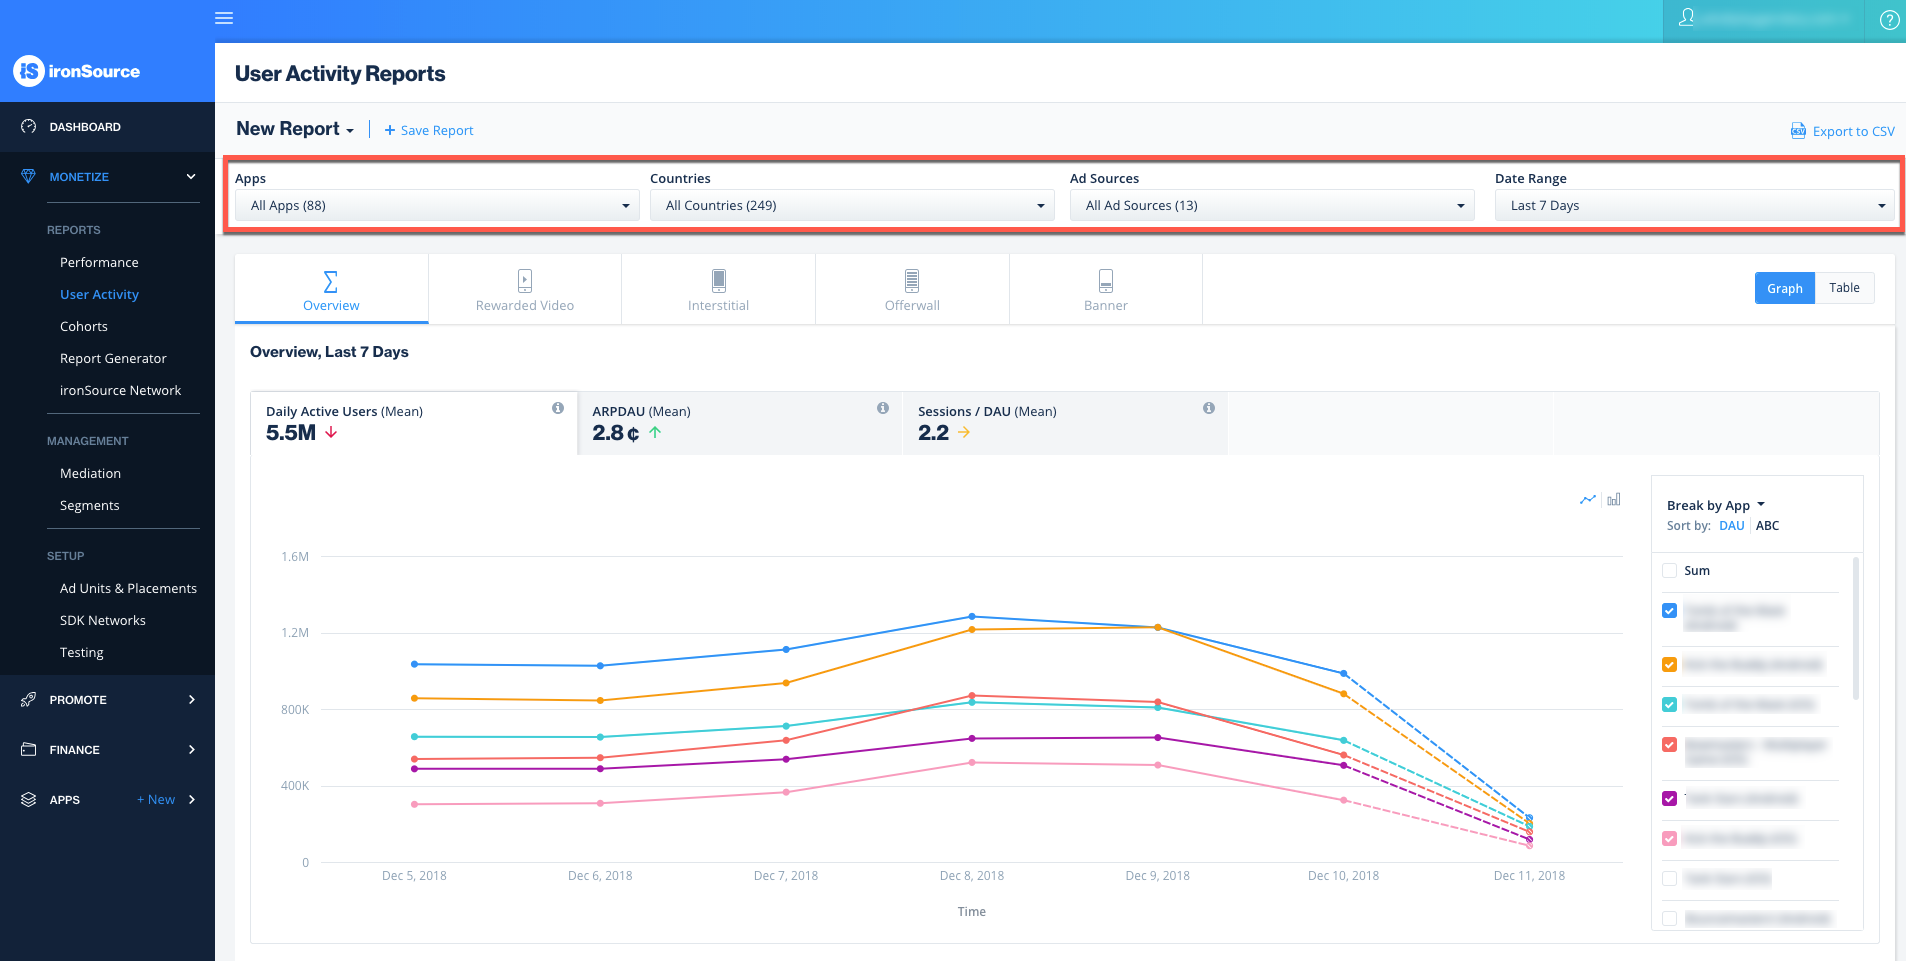The height and width of the screenshot is (961, 1906).
Task: Open the Offerwall tab
Action: click(911, 289)
